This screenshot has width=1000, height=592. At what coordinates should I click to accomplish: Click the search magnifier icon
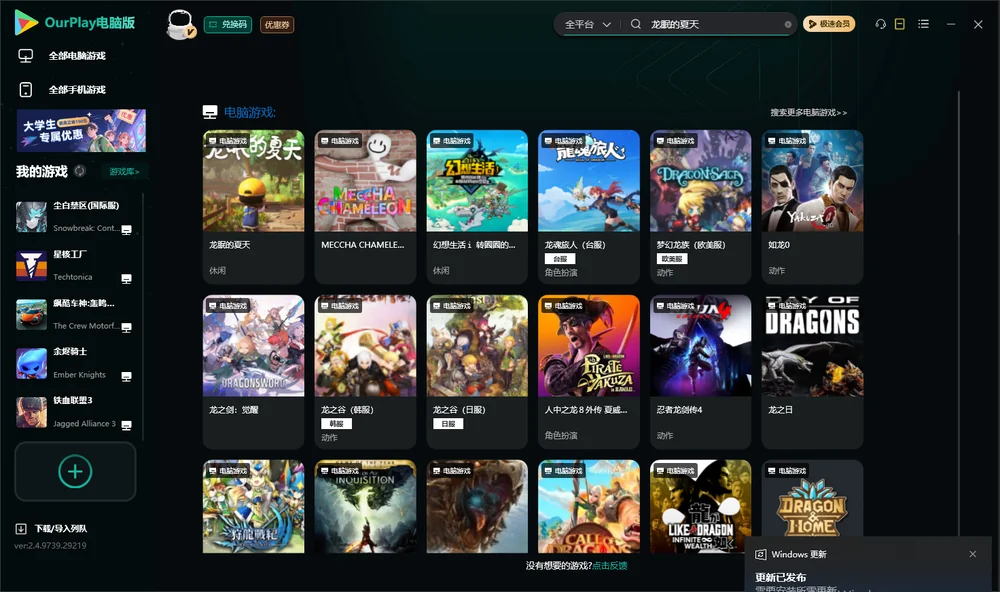635,24
